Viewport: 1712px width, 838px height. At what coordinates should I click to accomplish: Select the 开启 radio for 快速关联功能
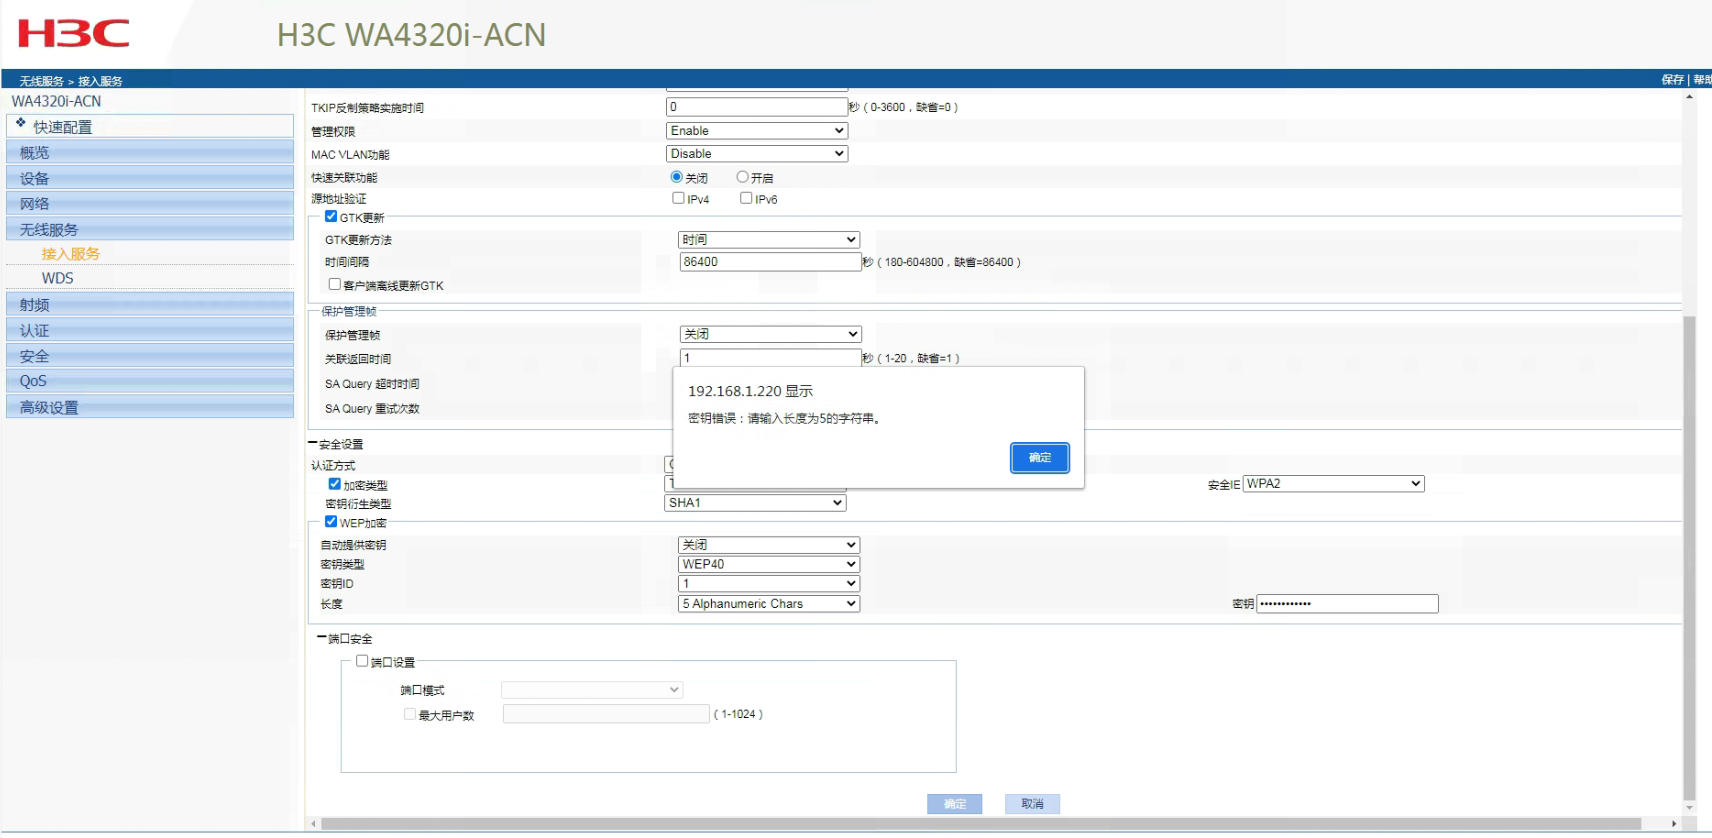point(743,177)
